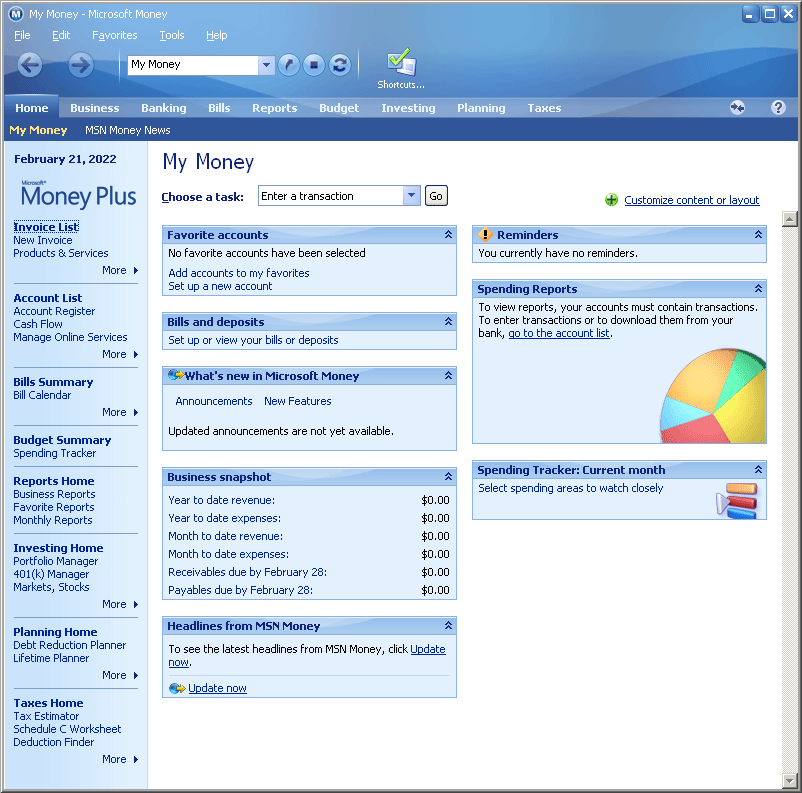Open the My Money address dropdown
Screen dimensions: 802x793
(x=266, y=65)
